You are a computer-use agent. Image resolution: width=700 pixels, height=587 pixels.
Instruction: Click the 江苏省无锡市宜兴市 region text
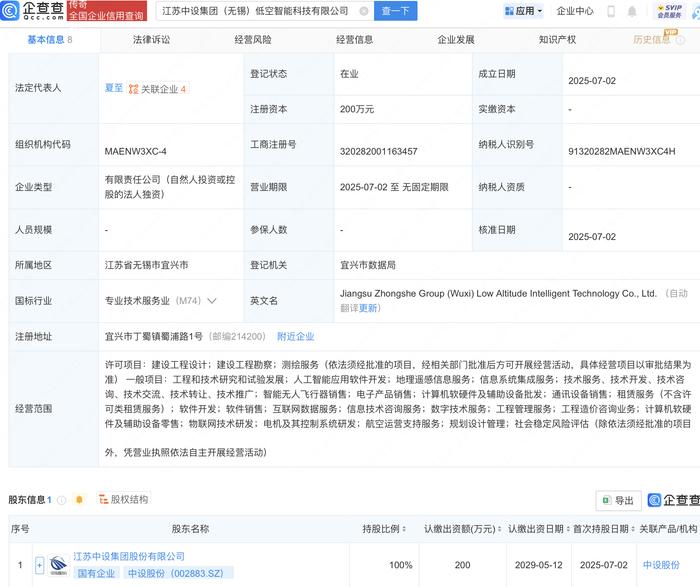[x=146, y=265]
